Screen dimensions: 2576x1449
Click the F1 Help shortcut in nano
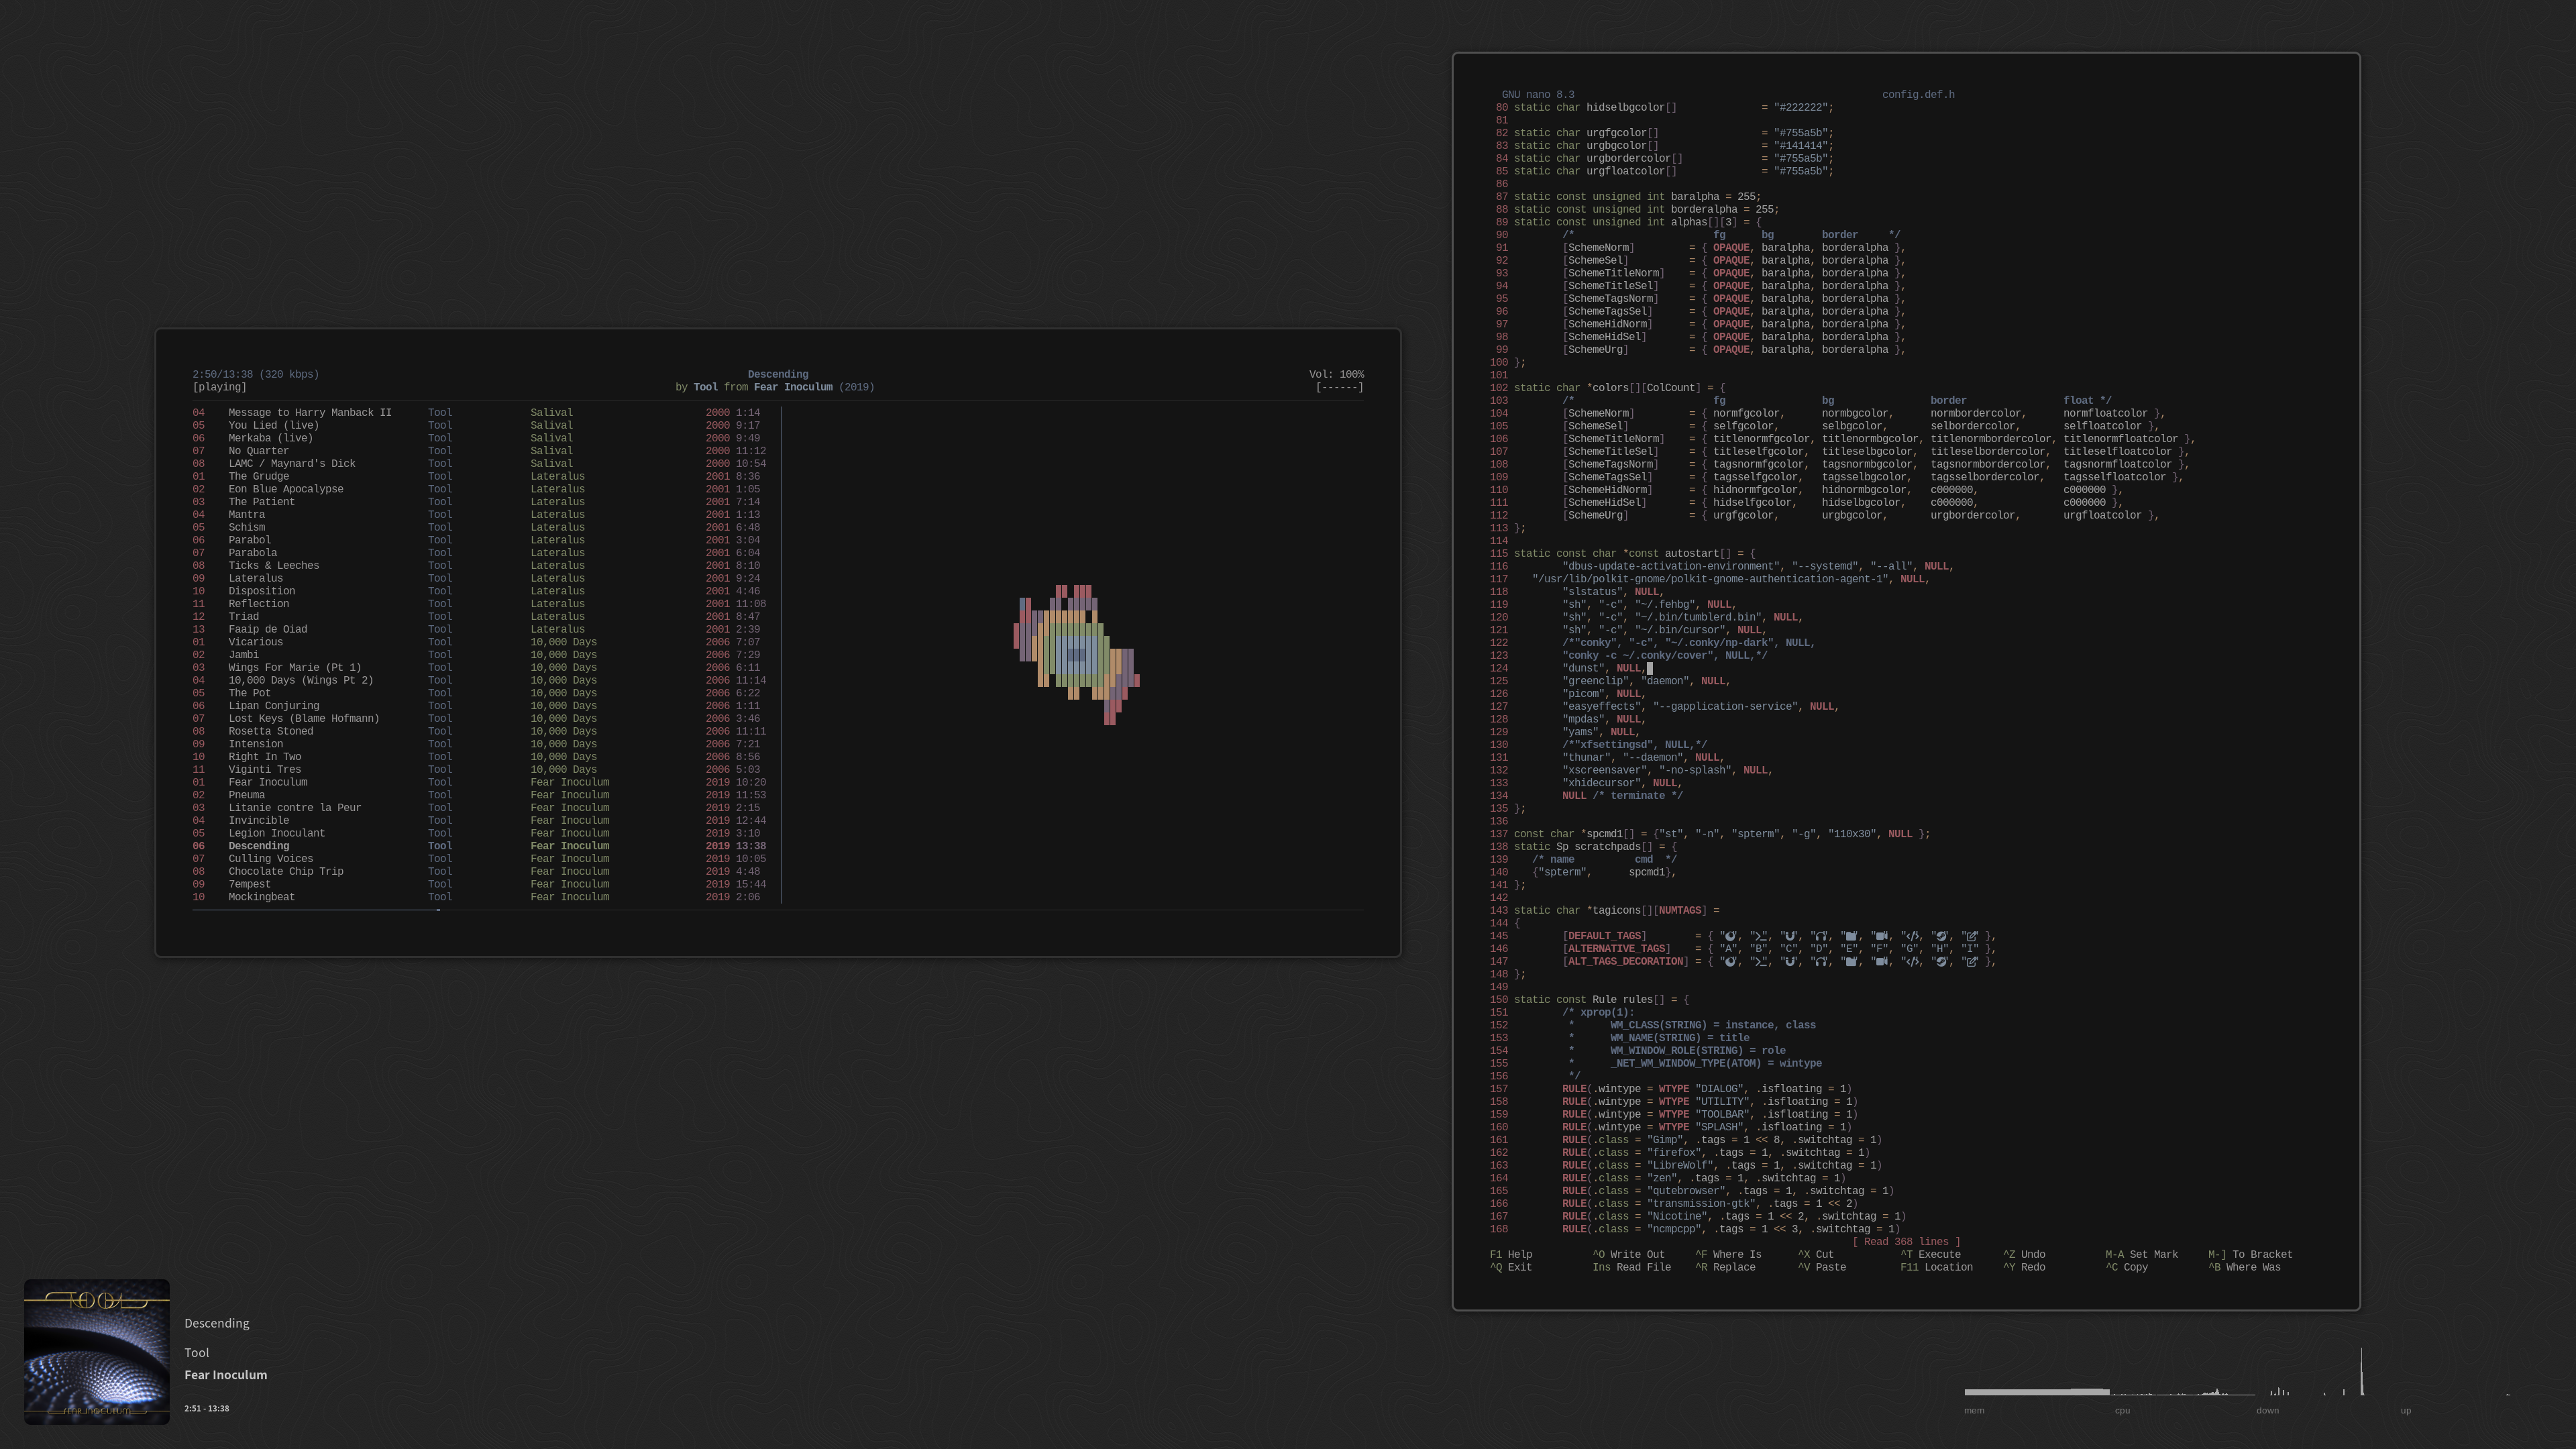[x=1511, y=1254]
